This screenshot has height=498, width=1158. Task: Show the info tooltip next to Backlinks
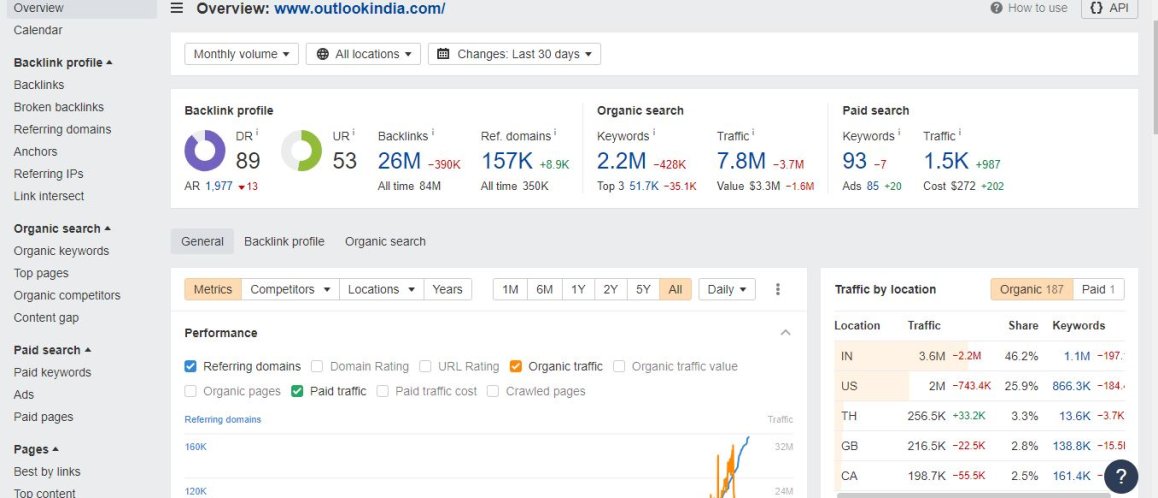pyautogui.click(x=433, y=133)
